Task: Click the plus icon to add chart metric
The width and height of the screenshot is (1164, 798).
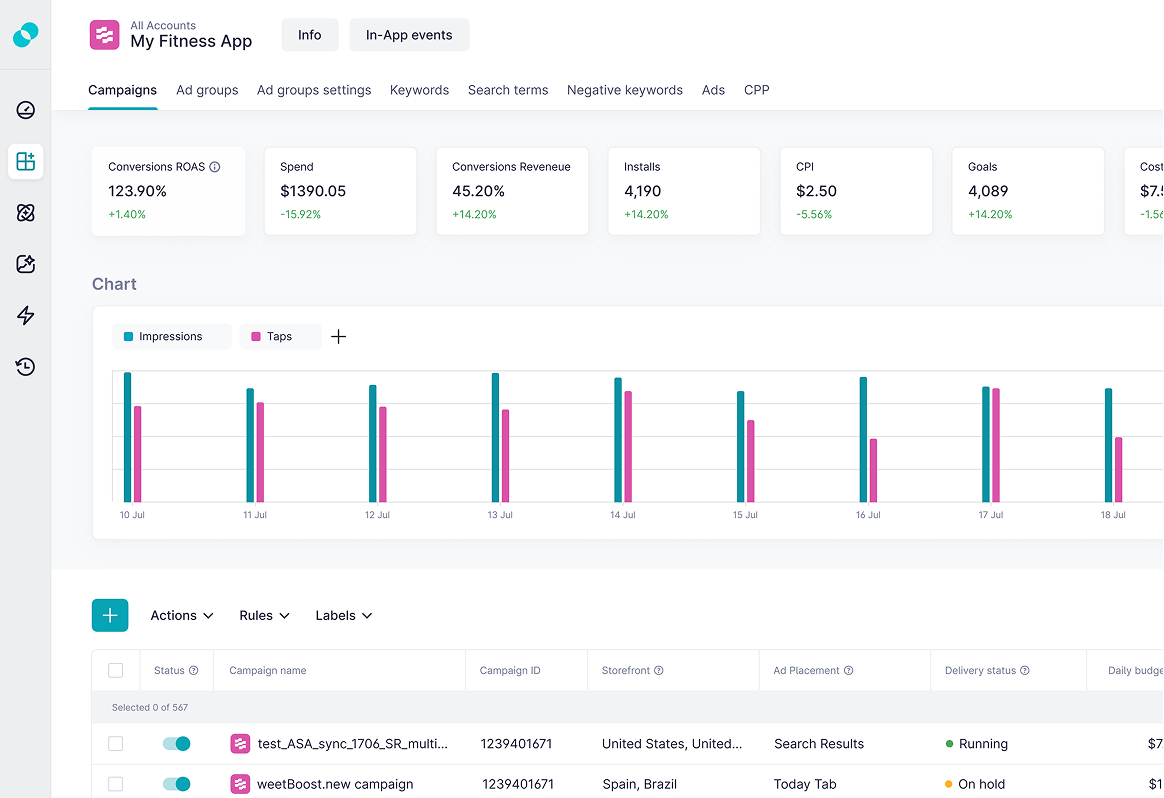Action: (x=338, y=337)
